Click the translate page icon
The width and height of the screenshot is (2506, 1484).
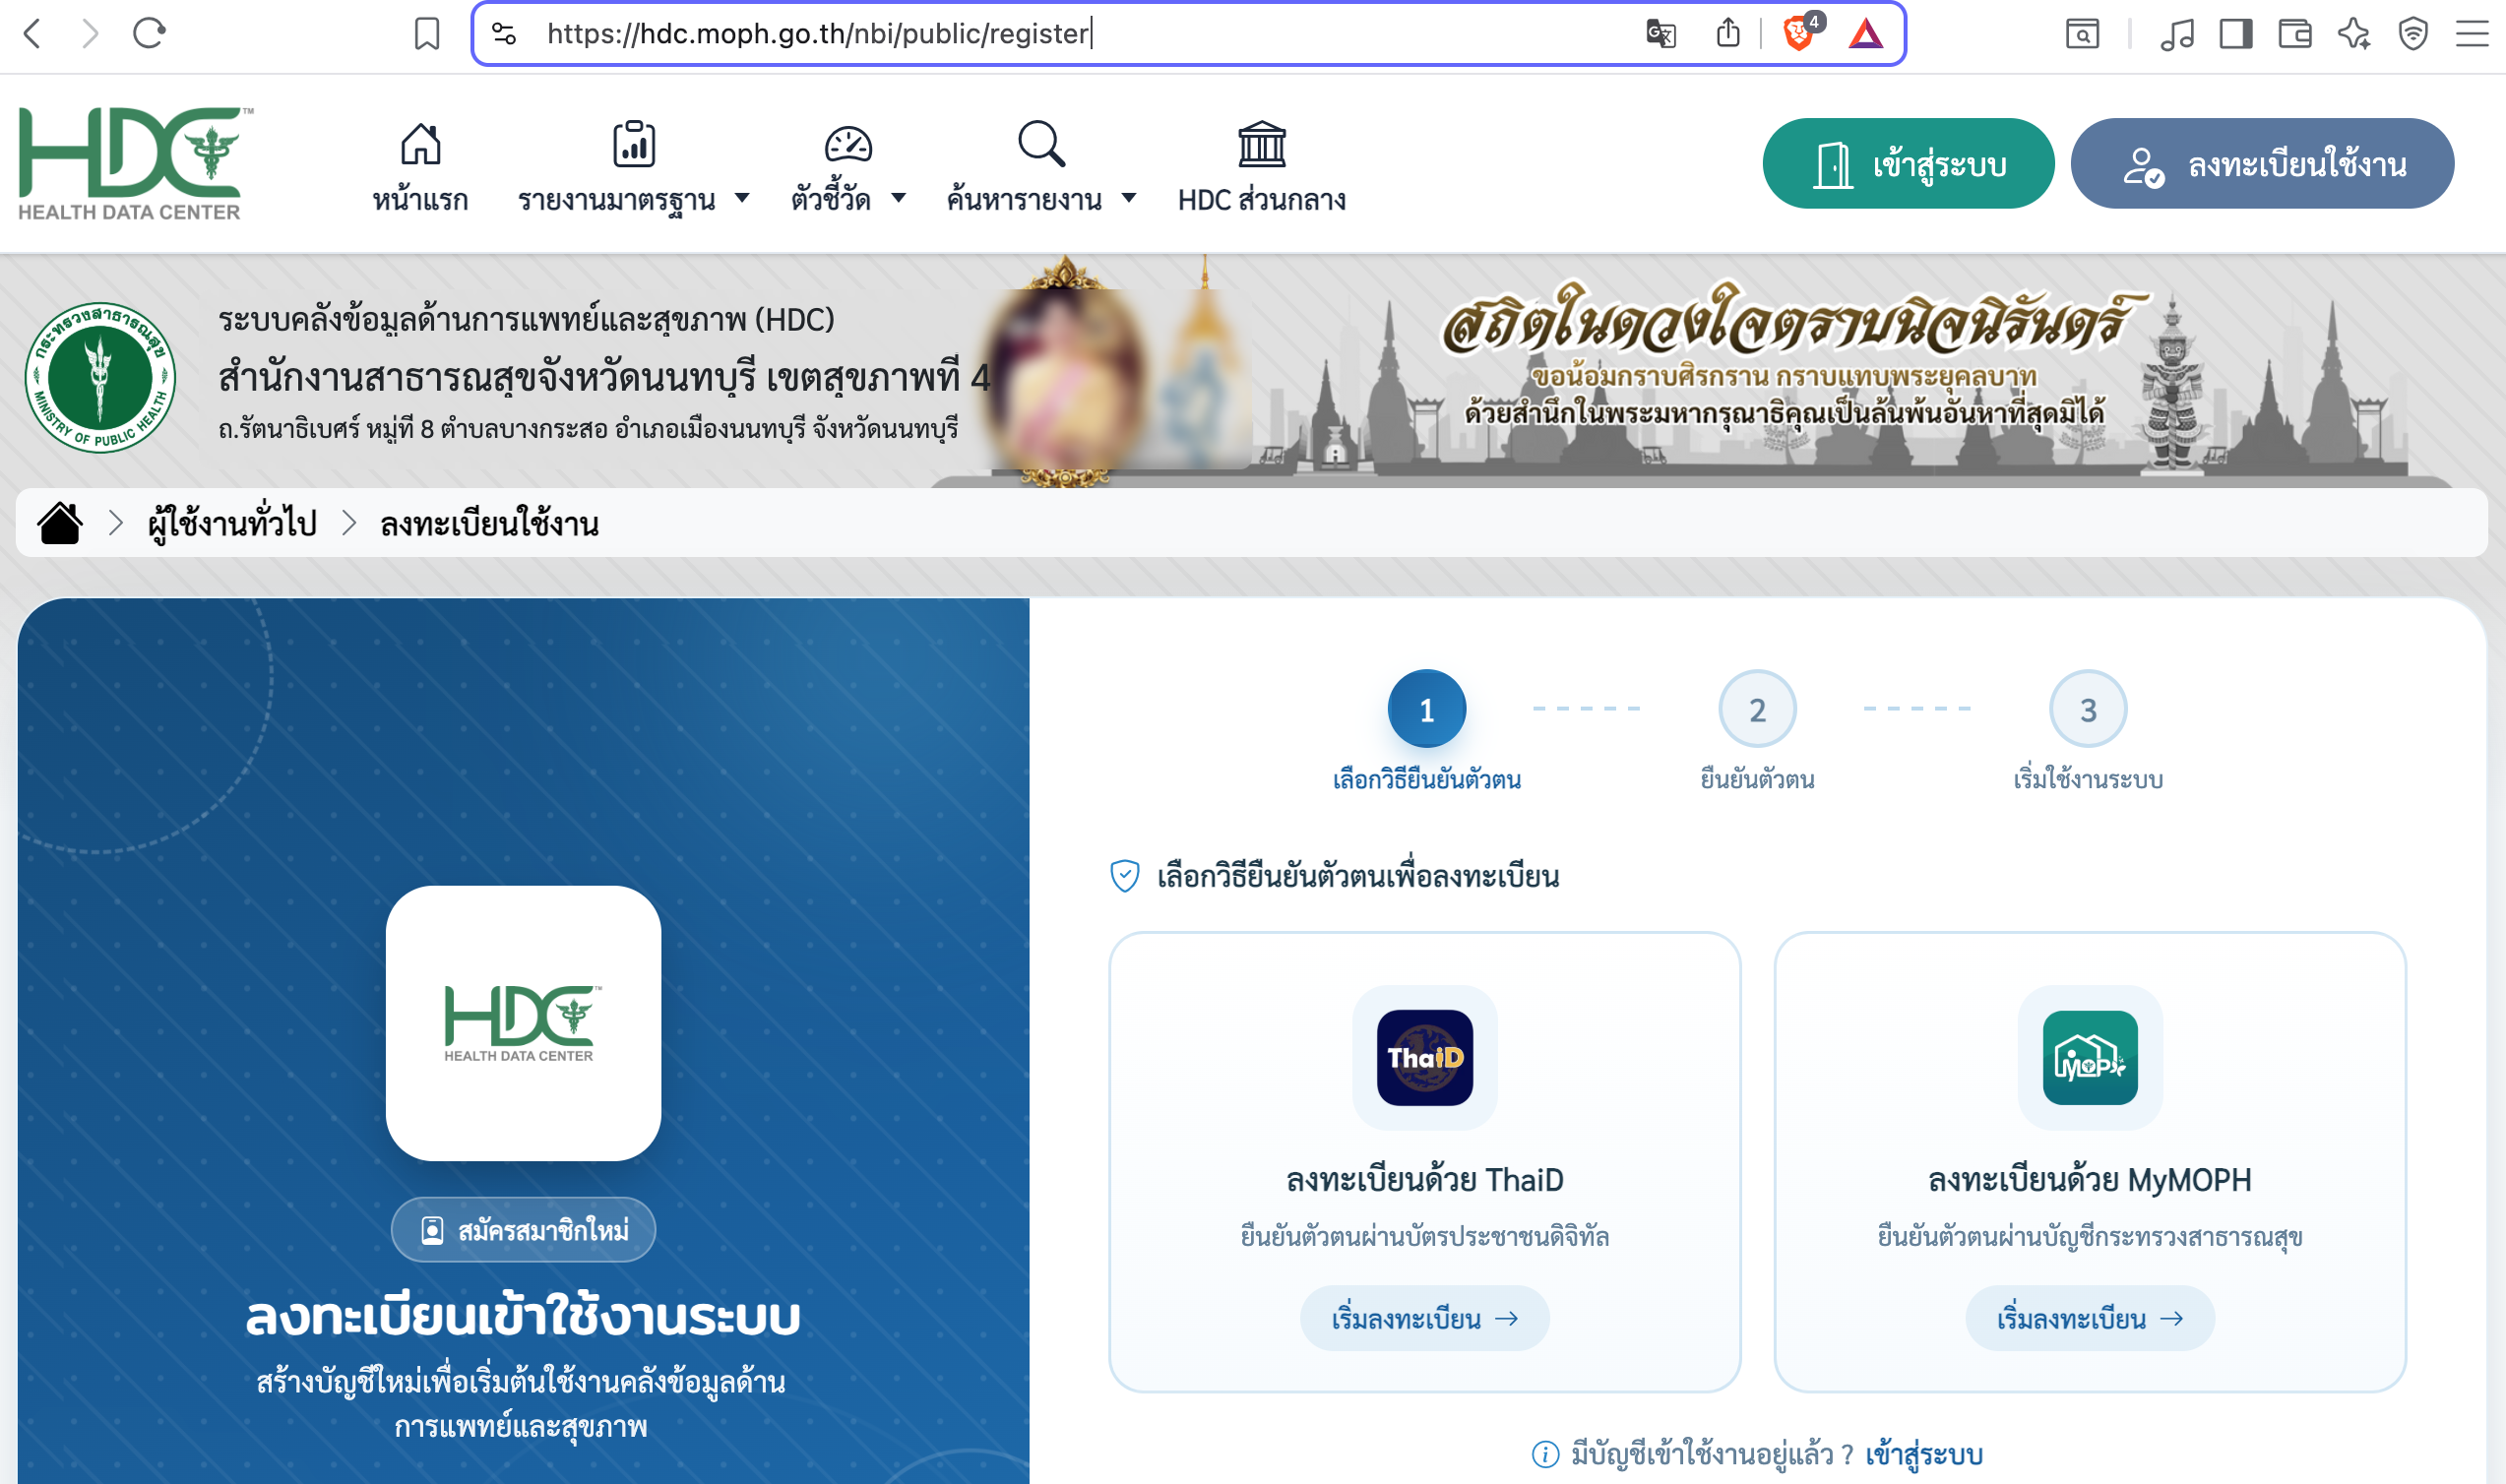1661,34
